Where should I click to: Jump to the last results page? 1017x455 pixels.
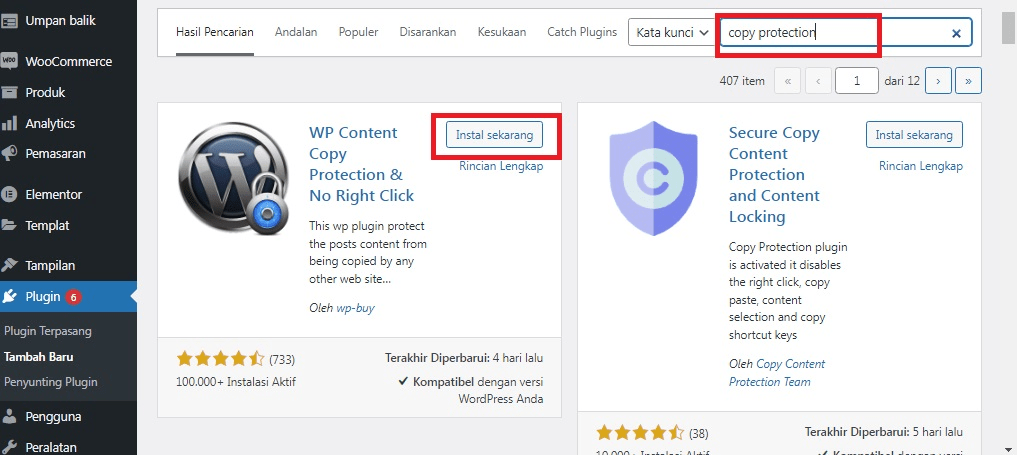[968, 81]
